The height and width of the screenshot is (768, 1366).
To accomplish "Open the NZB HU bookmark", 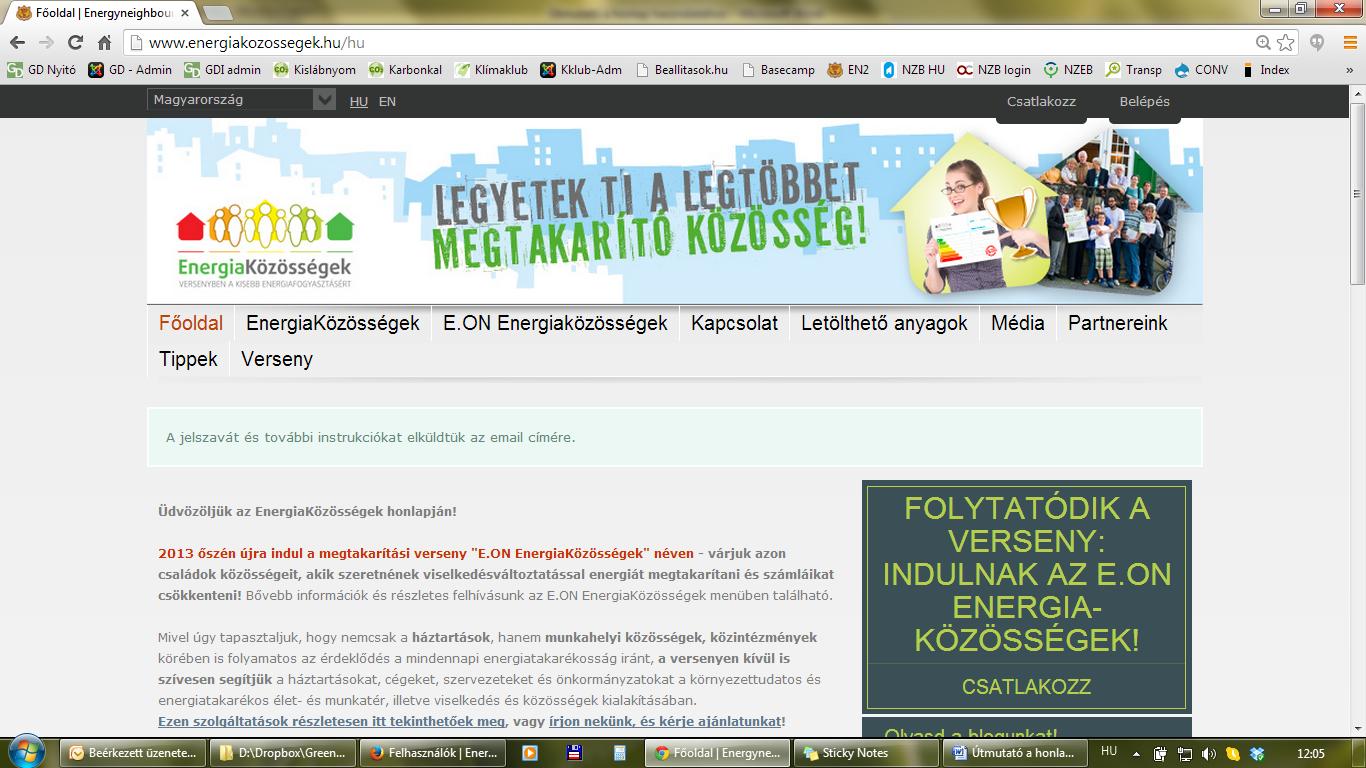I will pyautogui.click(x=912, y=70).
